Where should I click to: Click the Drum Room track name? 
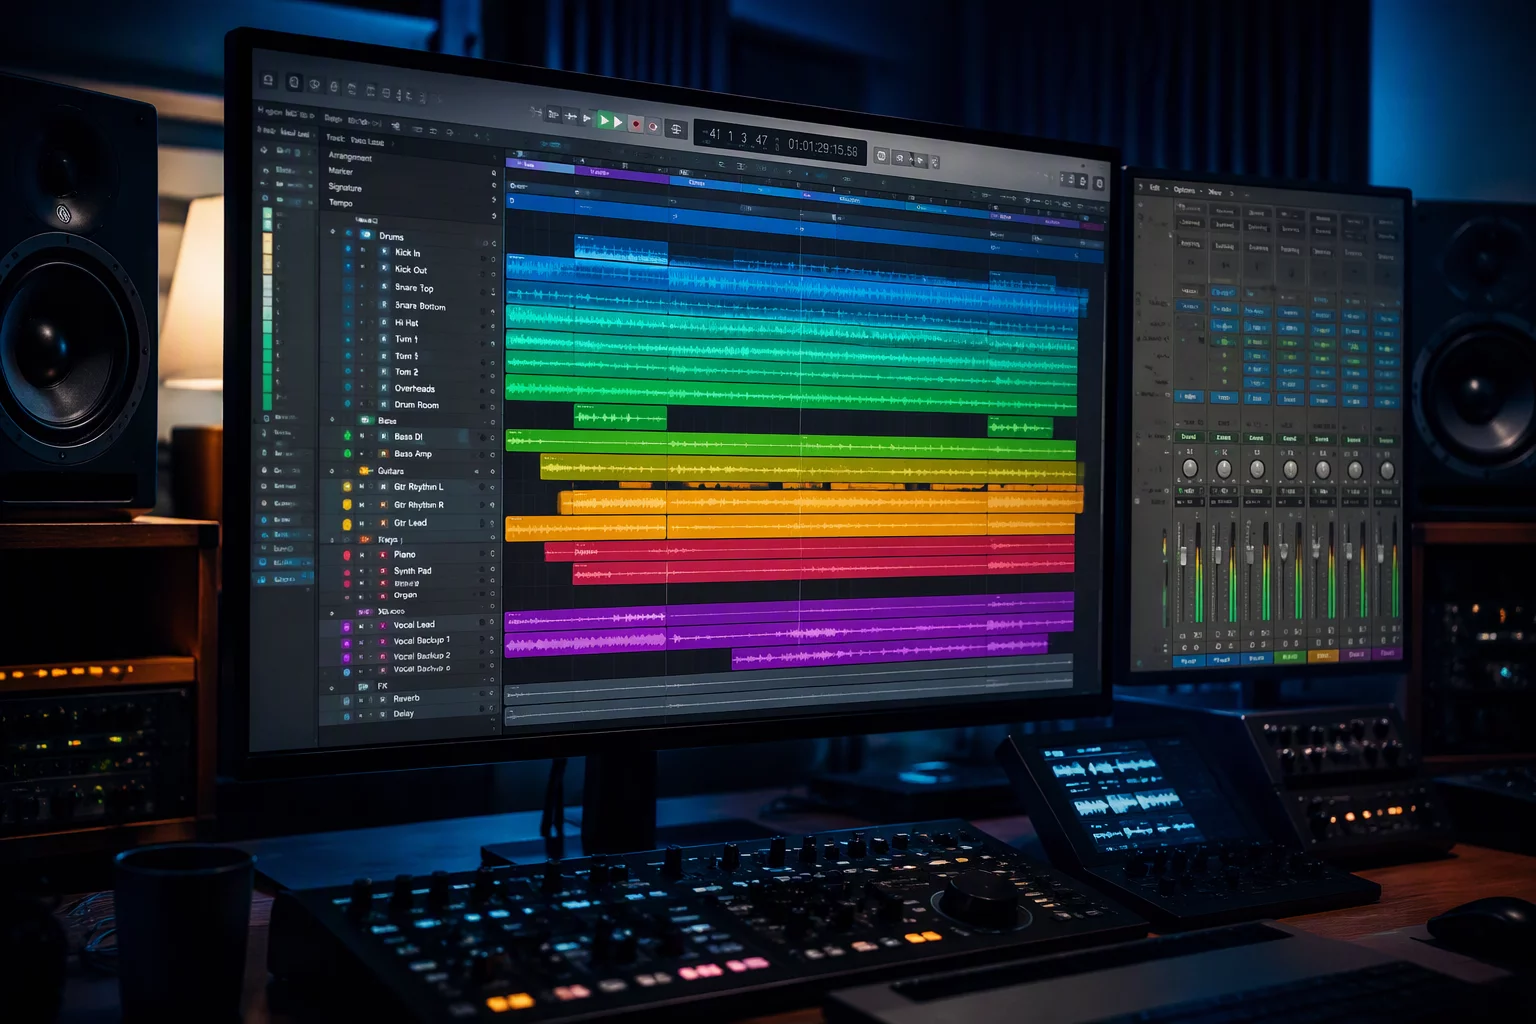417,405
